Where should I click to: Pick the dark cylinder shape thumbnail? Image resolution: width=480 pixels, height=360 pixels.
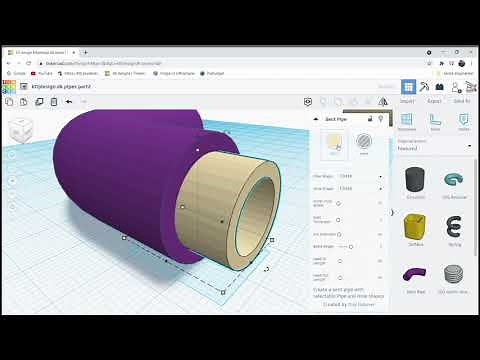pos(415,179)
